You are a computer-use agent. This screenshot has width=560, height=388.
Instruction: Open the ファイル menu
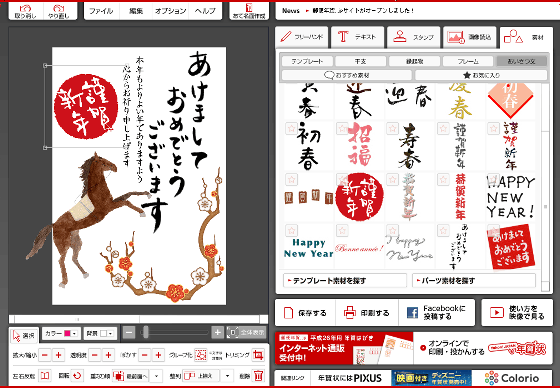click(x=101, y=11)
